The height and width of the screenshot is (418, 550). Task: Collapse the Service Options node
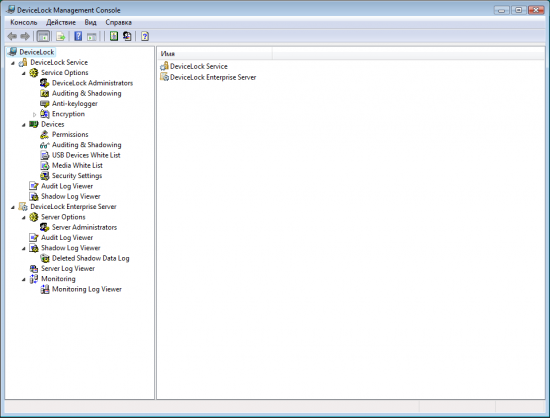click(x=24, y=73)
